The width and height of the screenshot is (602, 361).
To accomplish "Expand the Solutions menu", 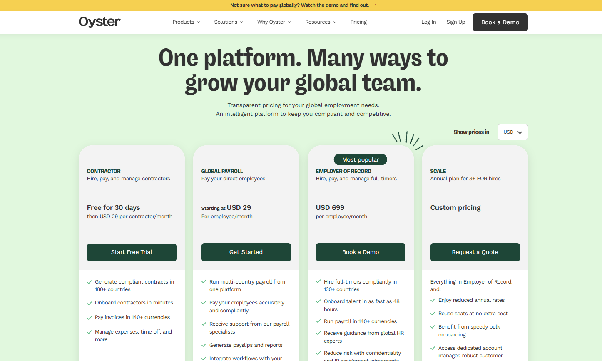I will point(228,22).
